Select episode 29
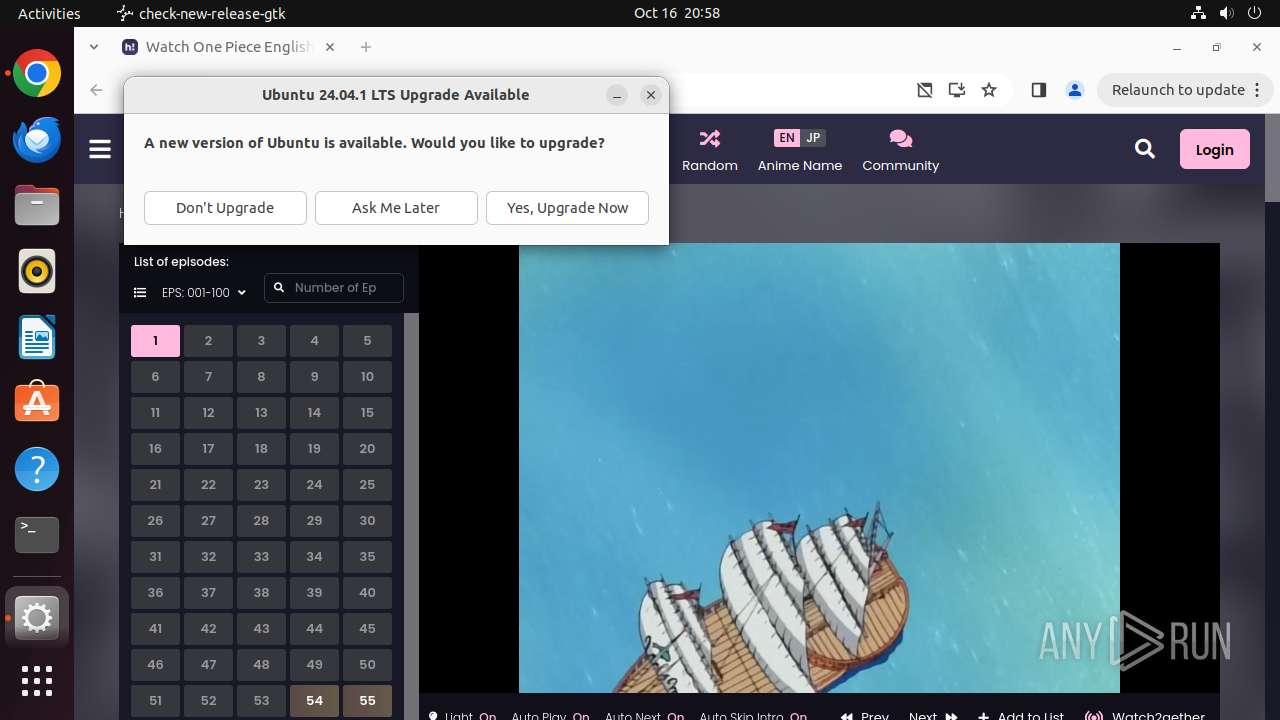1280x720 pixels. click(x=314, y=521)
